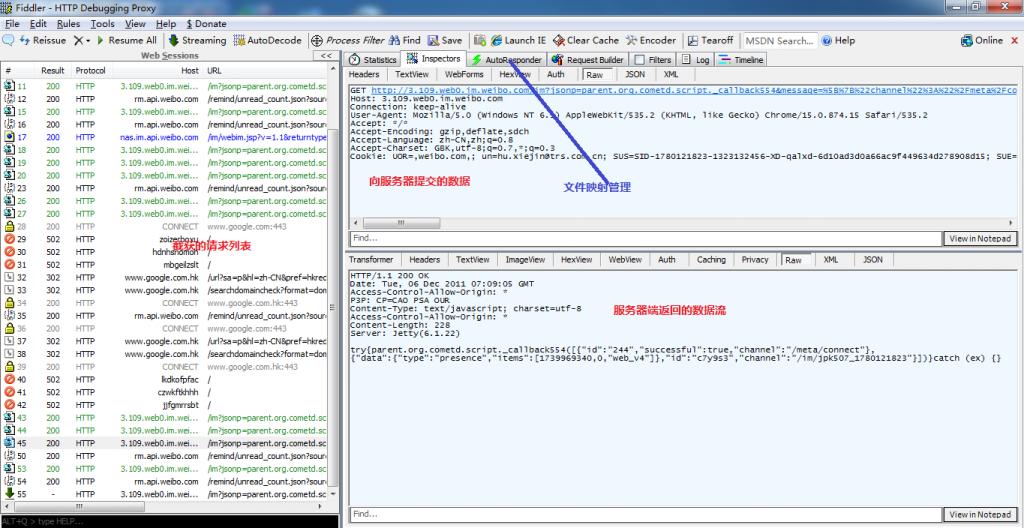Launch IE from the toolbar

[519, 41]
